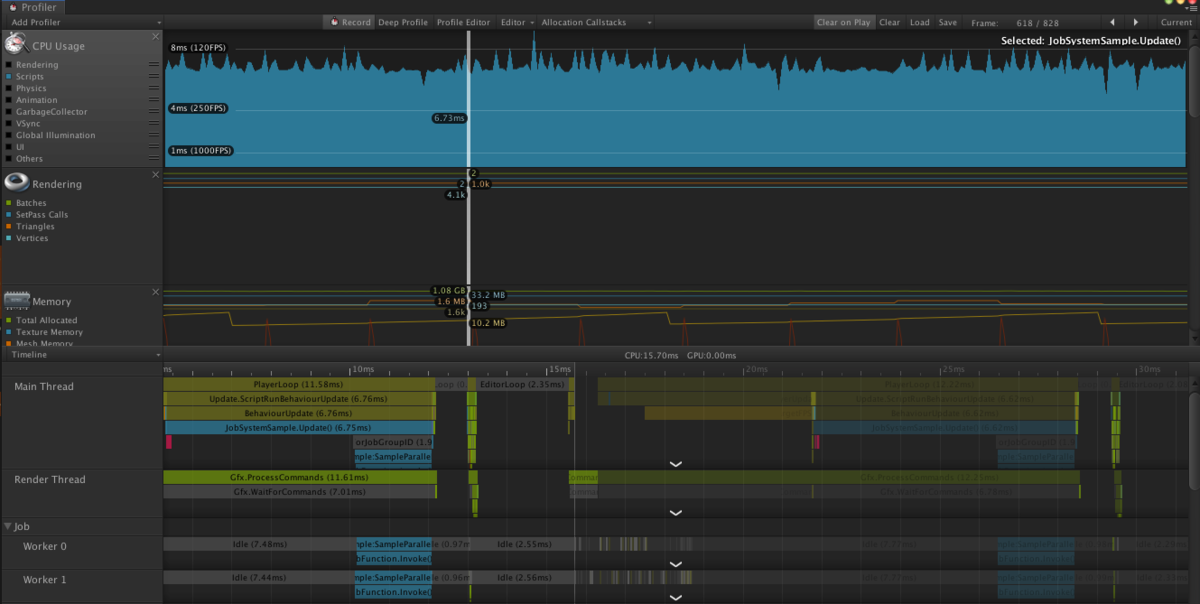Jump to the Current frame
The width and height of the screenshot is (1200, 604).
click(1176, 22)
